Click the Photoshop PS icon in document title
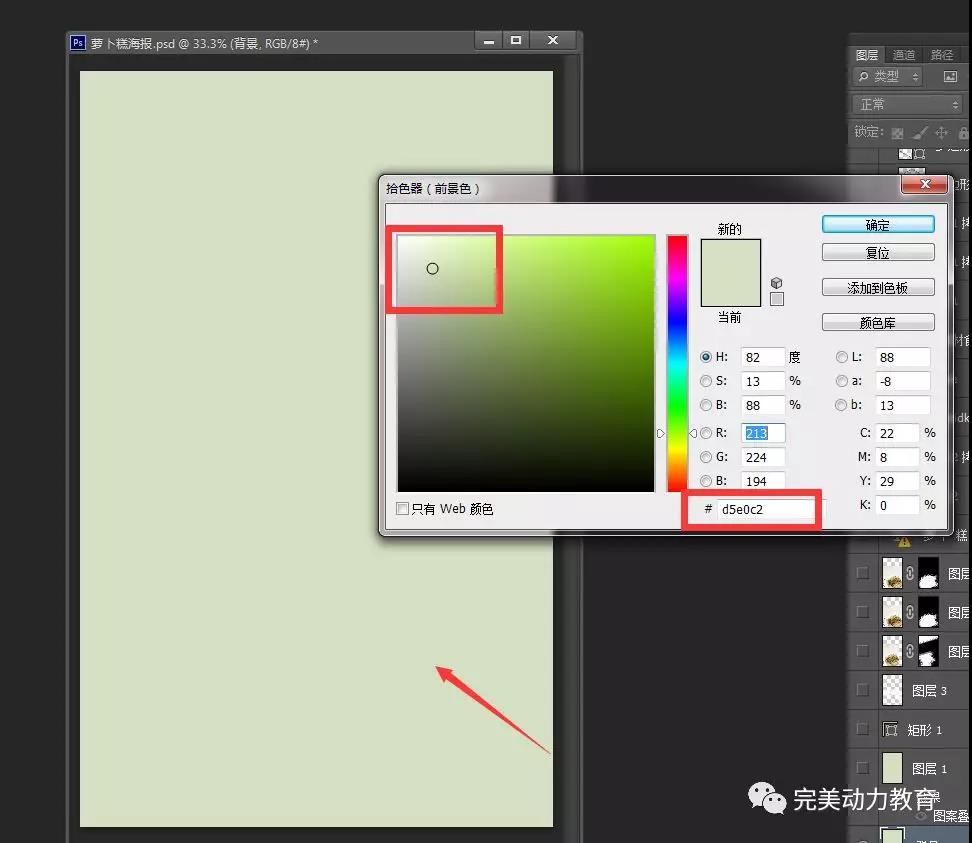The height and width of the screenshot is (843, 972). tap(77, 42)
